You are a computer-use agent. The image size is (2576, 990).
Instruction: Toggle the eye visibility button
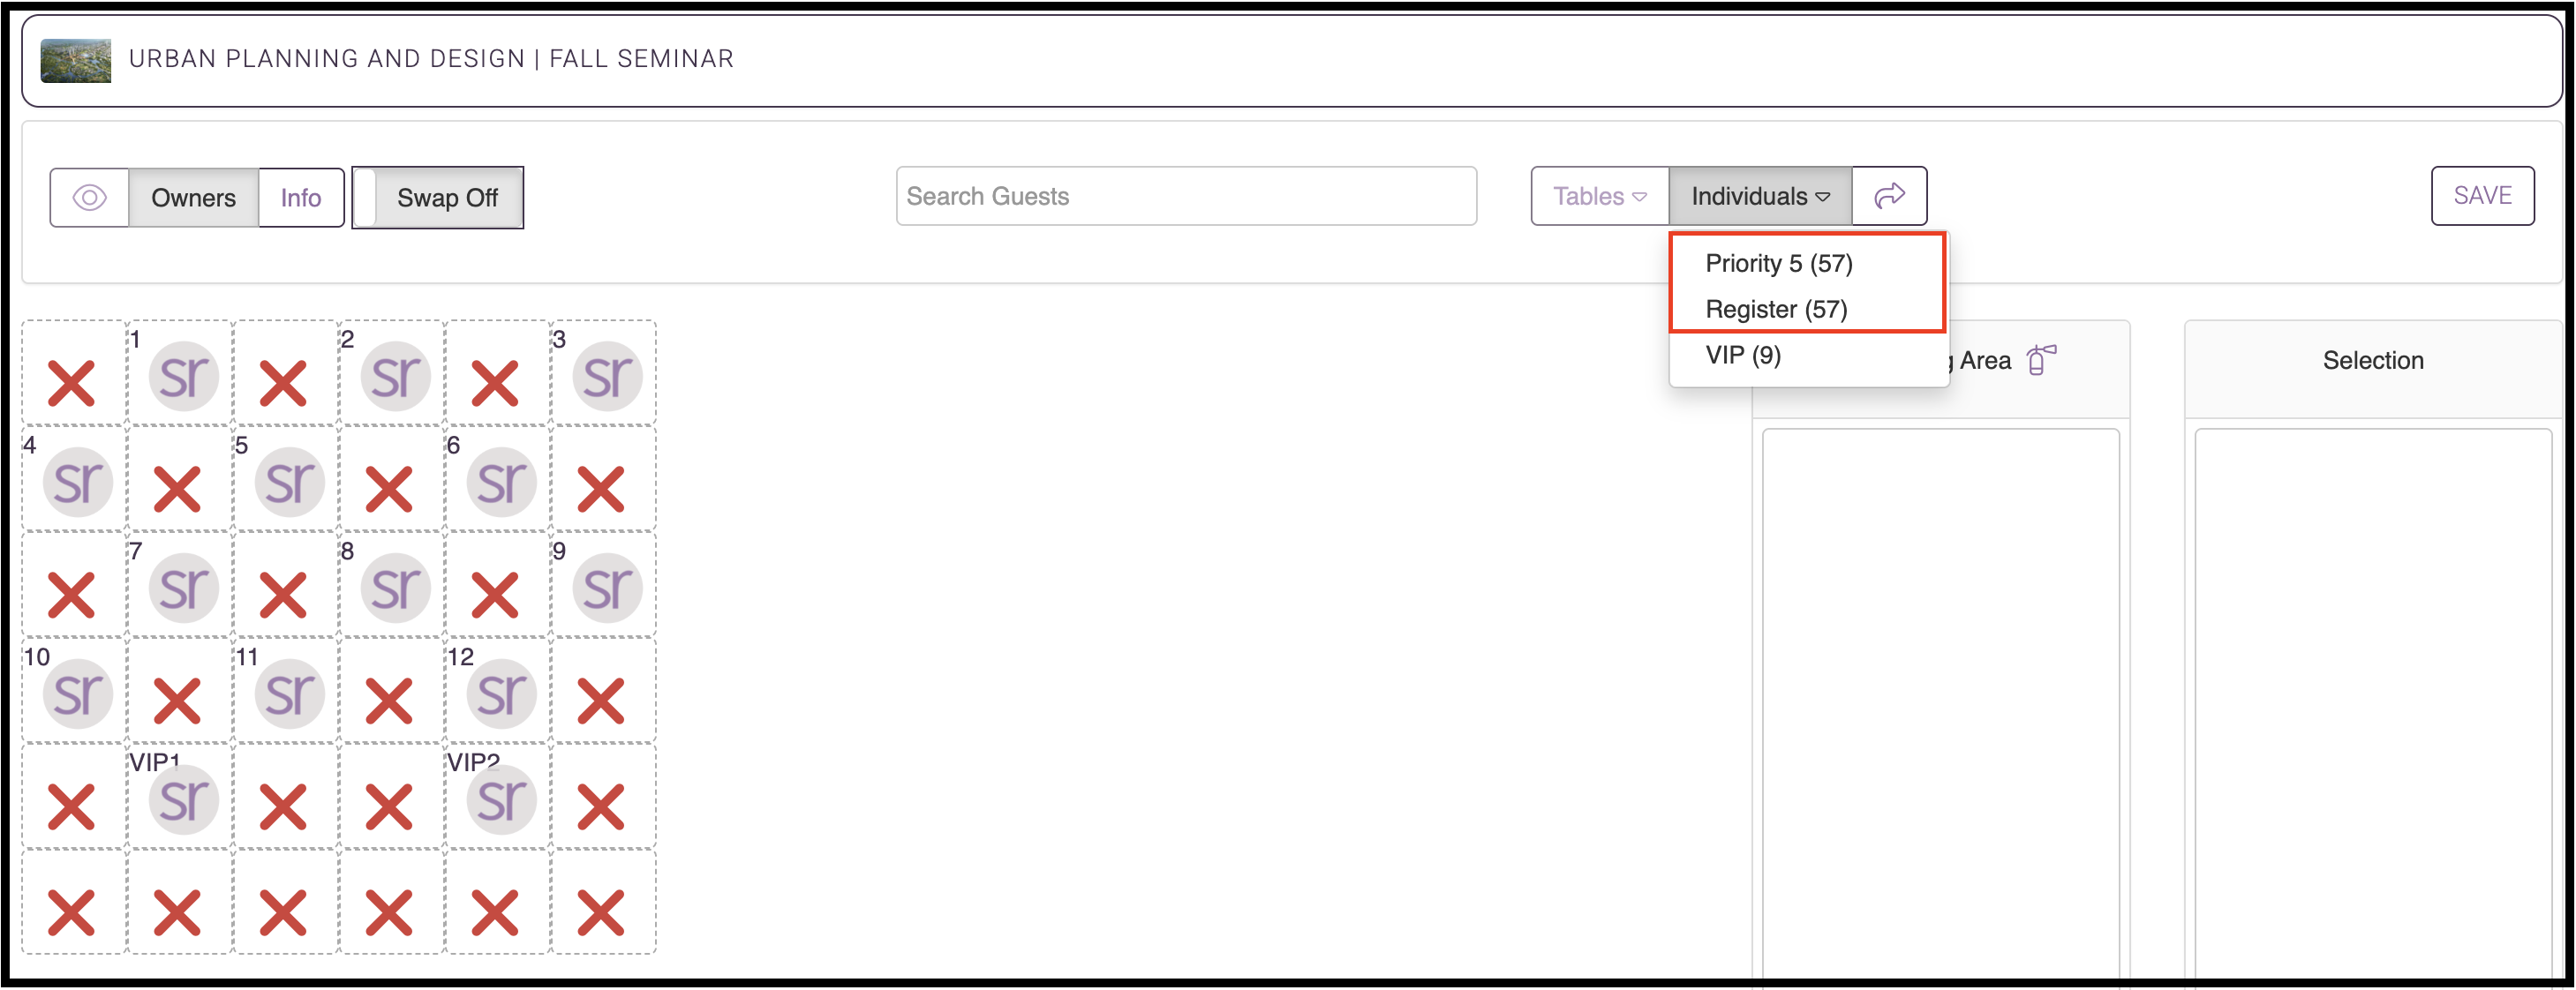click(90, 198)
